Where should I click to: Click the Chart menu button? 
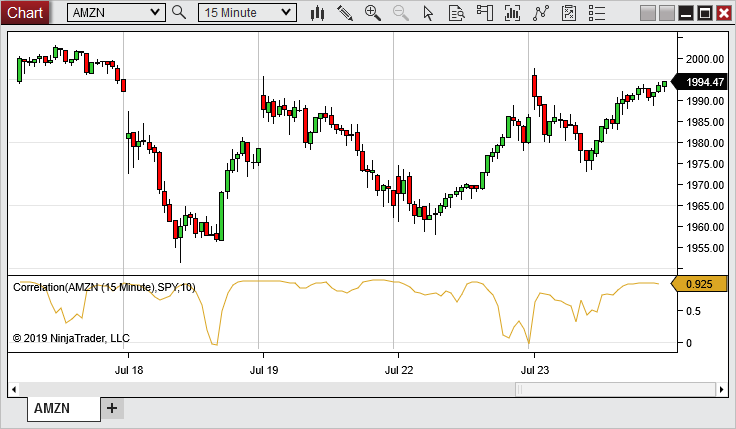coord(24,12)
